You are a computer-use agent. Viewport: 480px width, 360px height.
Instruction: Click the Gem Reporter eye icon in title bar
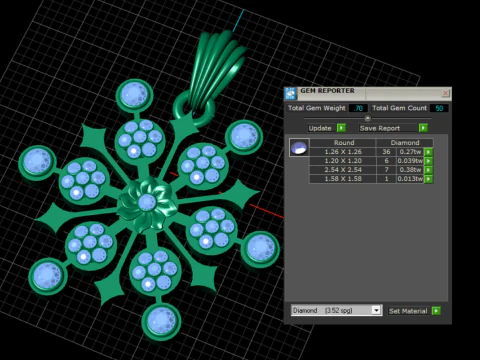[x=290, y=94]
